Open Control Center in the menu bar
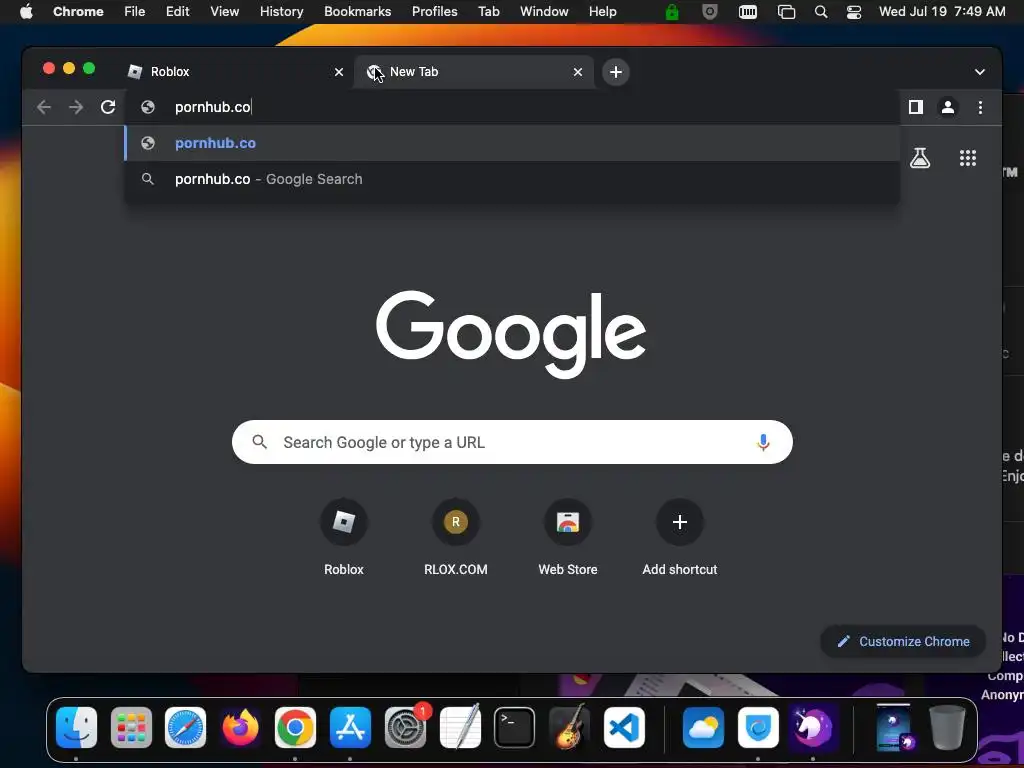 tap(854, 12)
